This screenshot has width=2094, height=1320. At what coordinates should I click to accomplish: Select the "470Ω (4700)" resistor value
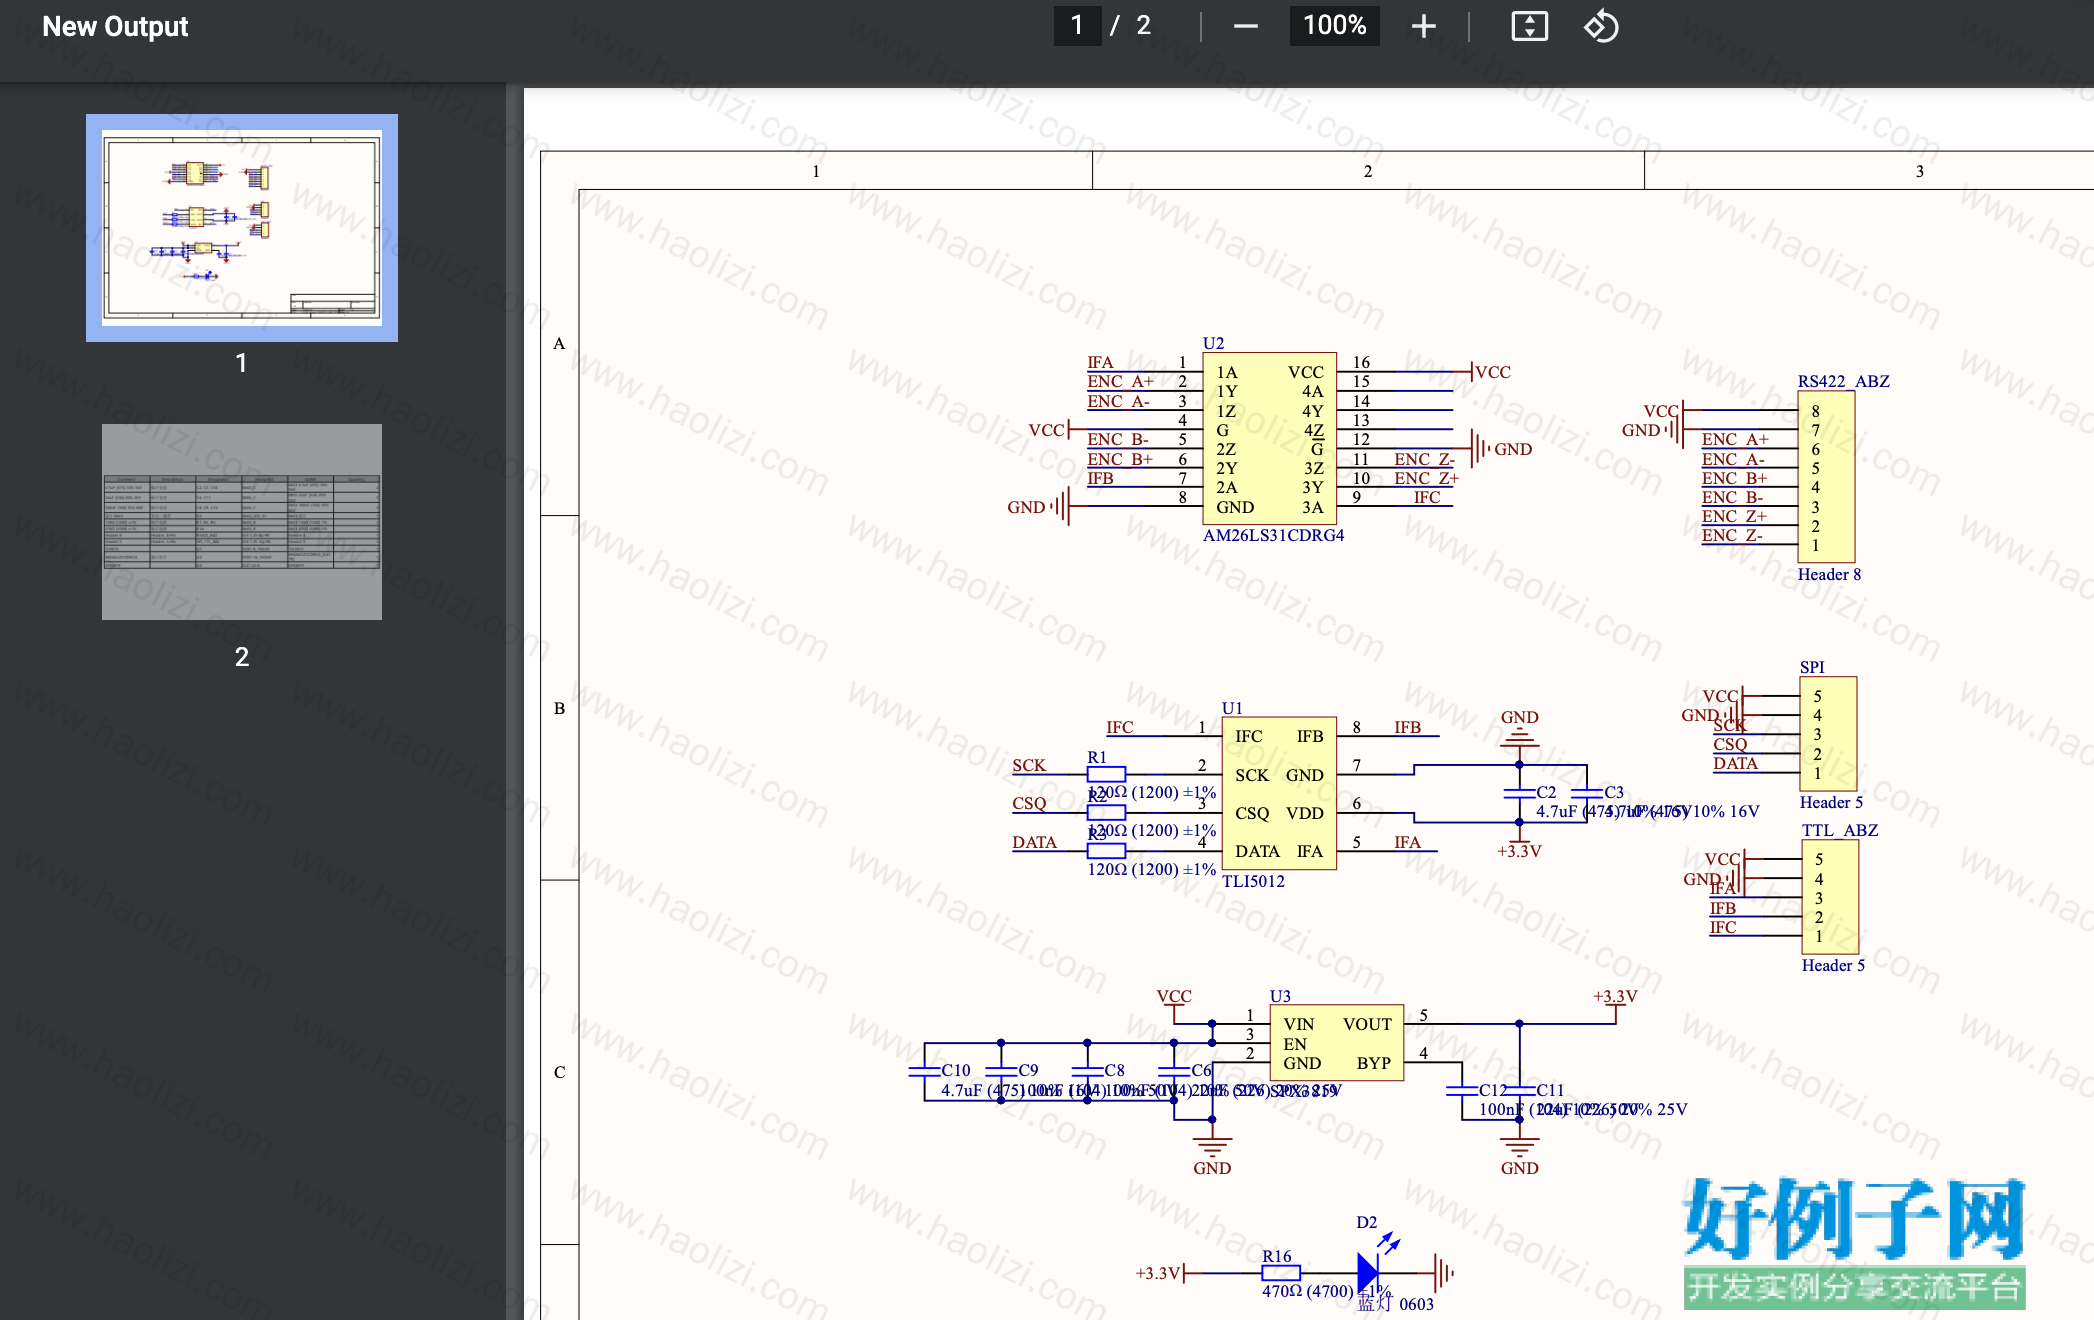(x=1307, y=1291)
